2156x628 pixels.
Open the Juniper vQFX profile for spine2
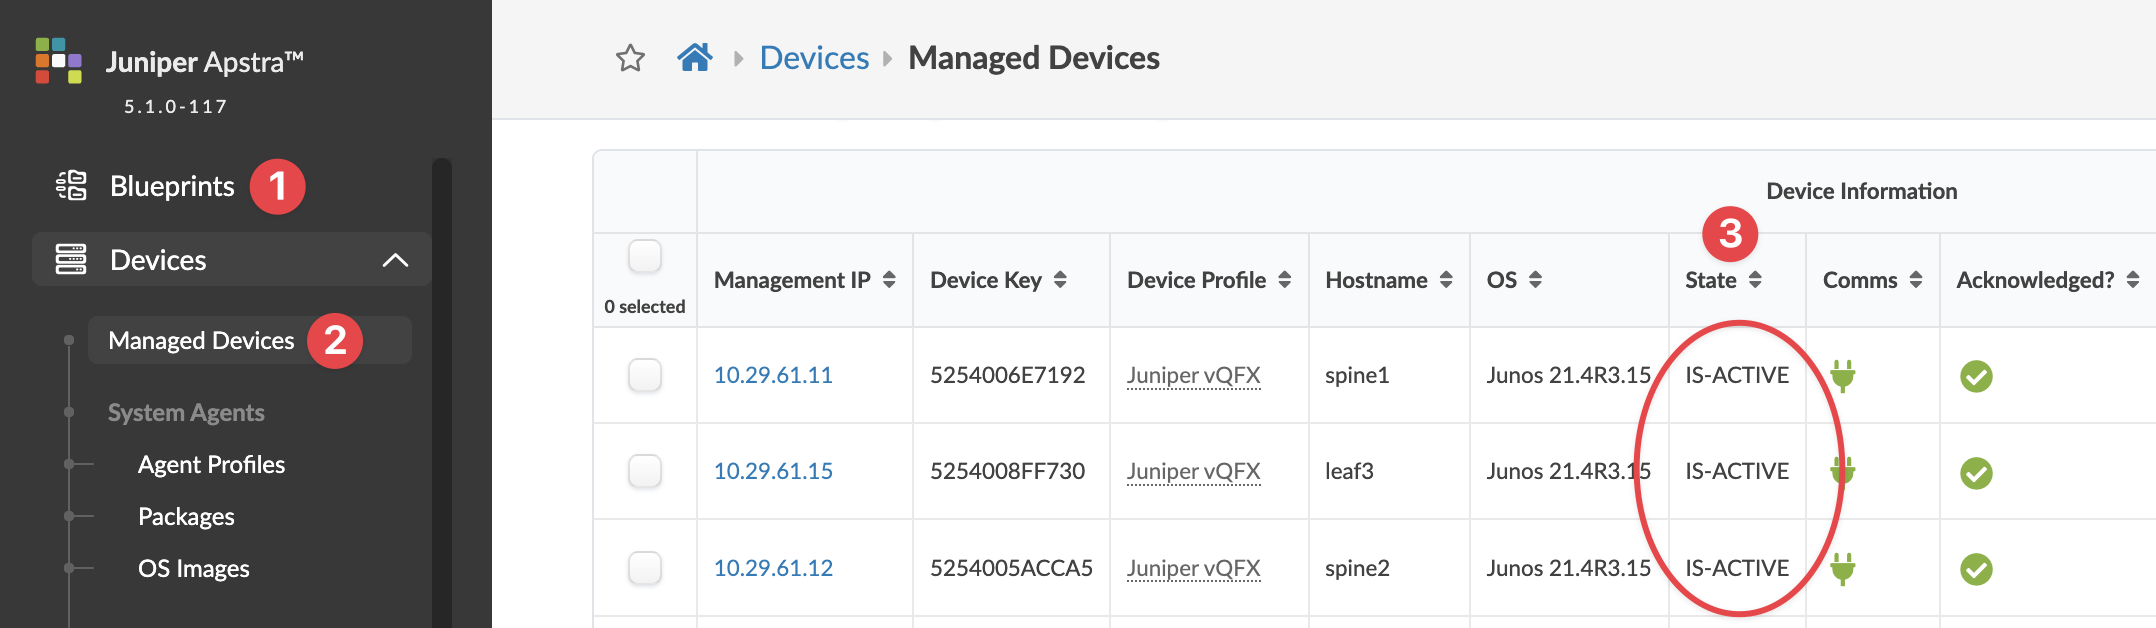pyautogui.click(x=1193, y=568)
